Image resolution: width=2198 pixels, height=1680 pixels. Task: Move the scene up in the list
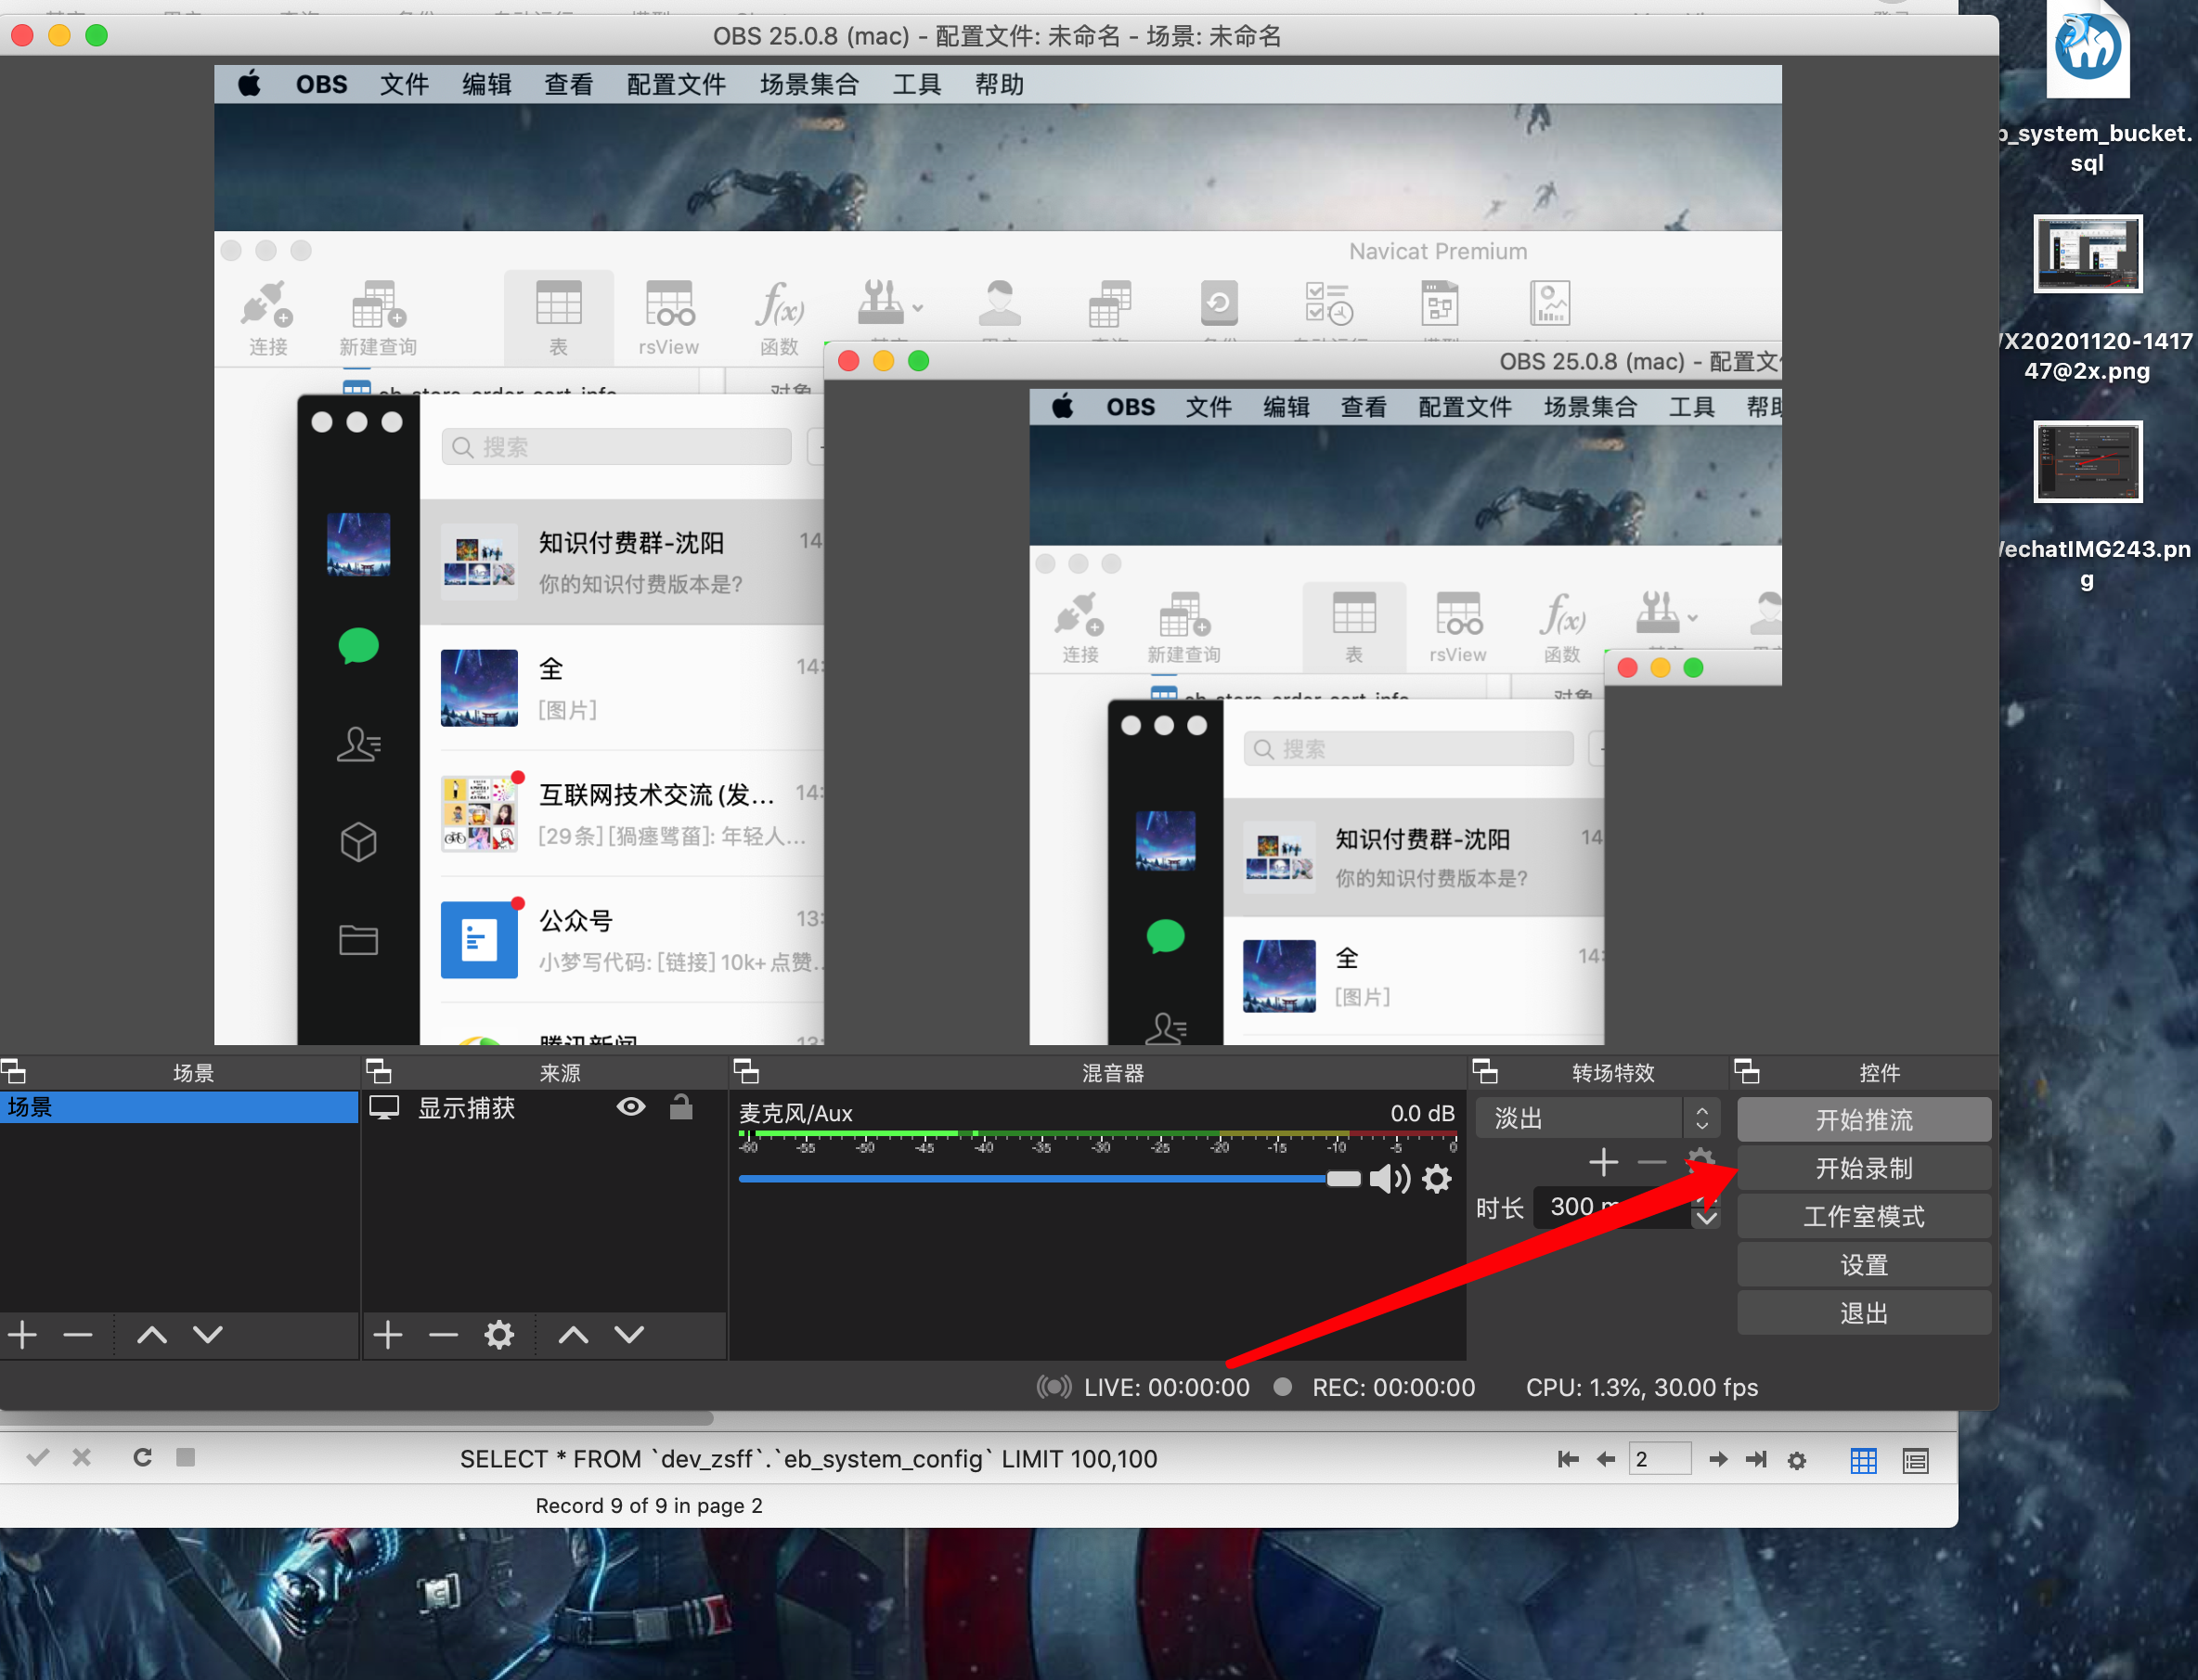tap(152, 1334)
